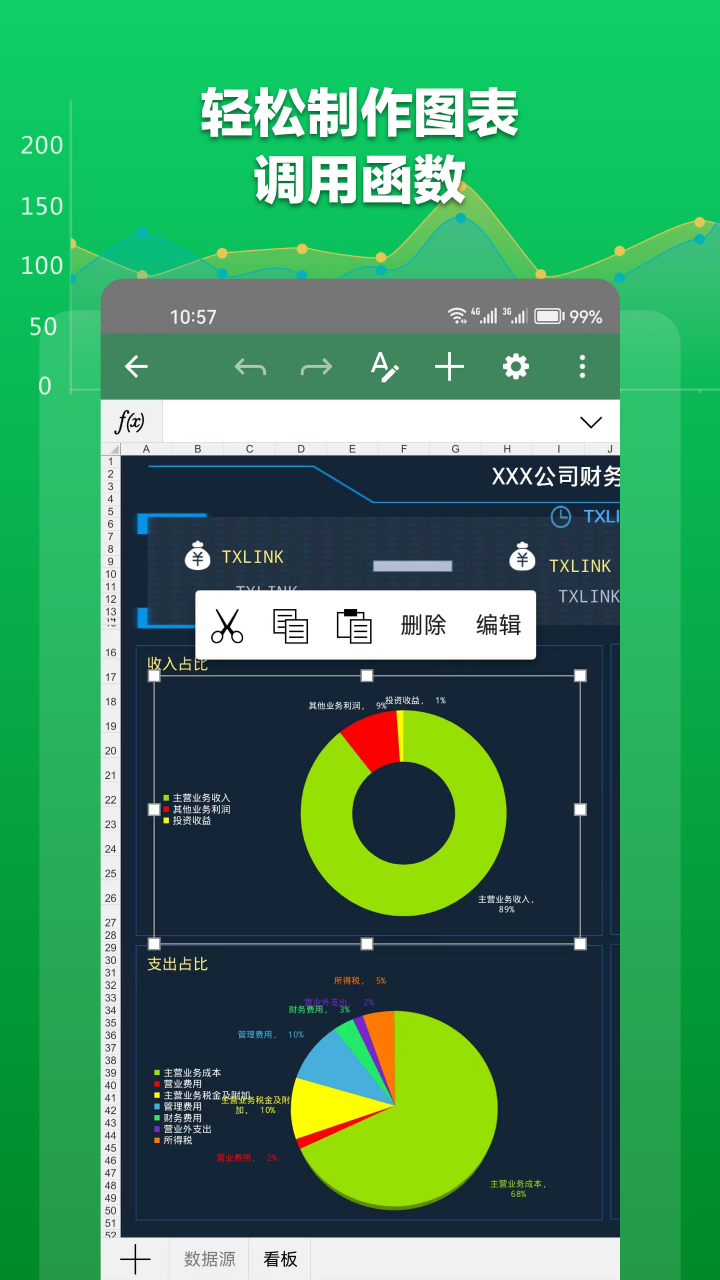Tap the plus insert icon in toolbar
Screen dimensions: 720x1280
449,367
